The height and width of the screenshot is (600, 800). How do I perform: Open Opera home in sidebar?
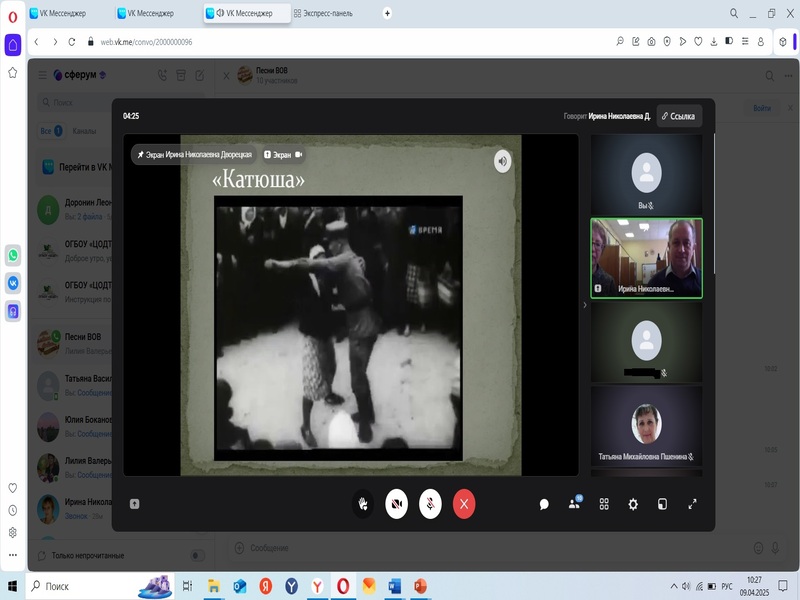(x=13, y=45)
